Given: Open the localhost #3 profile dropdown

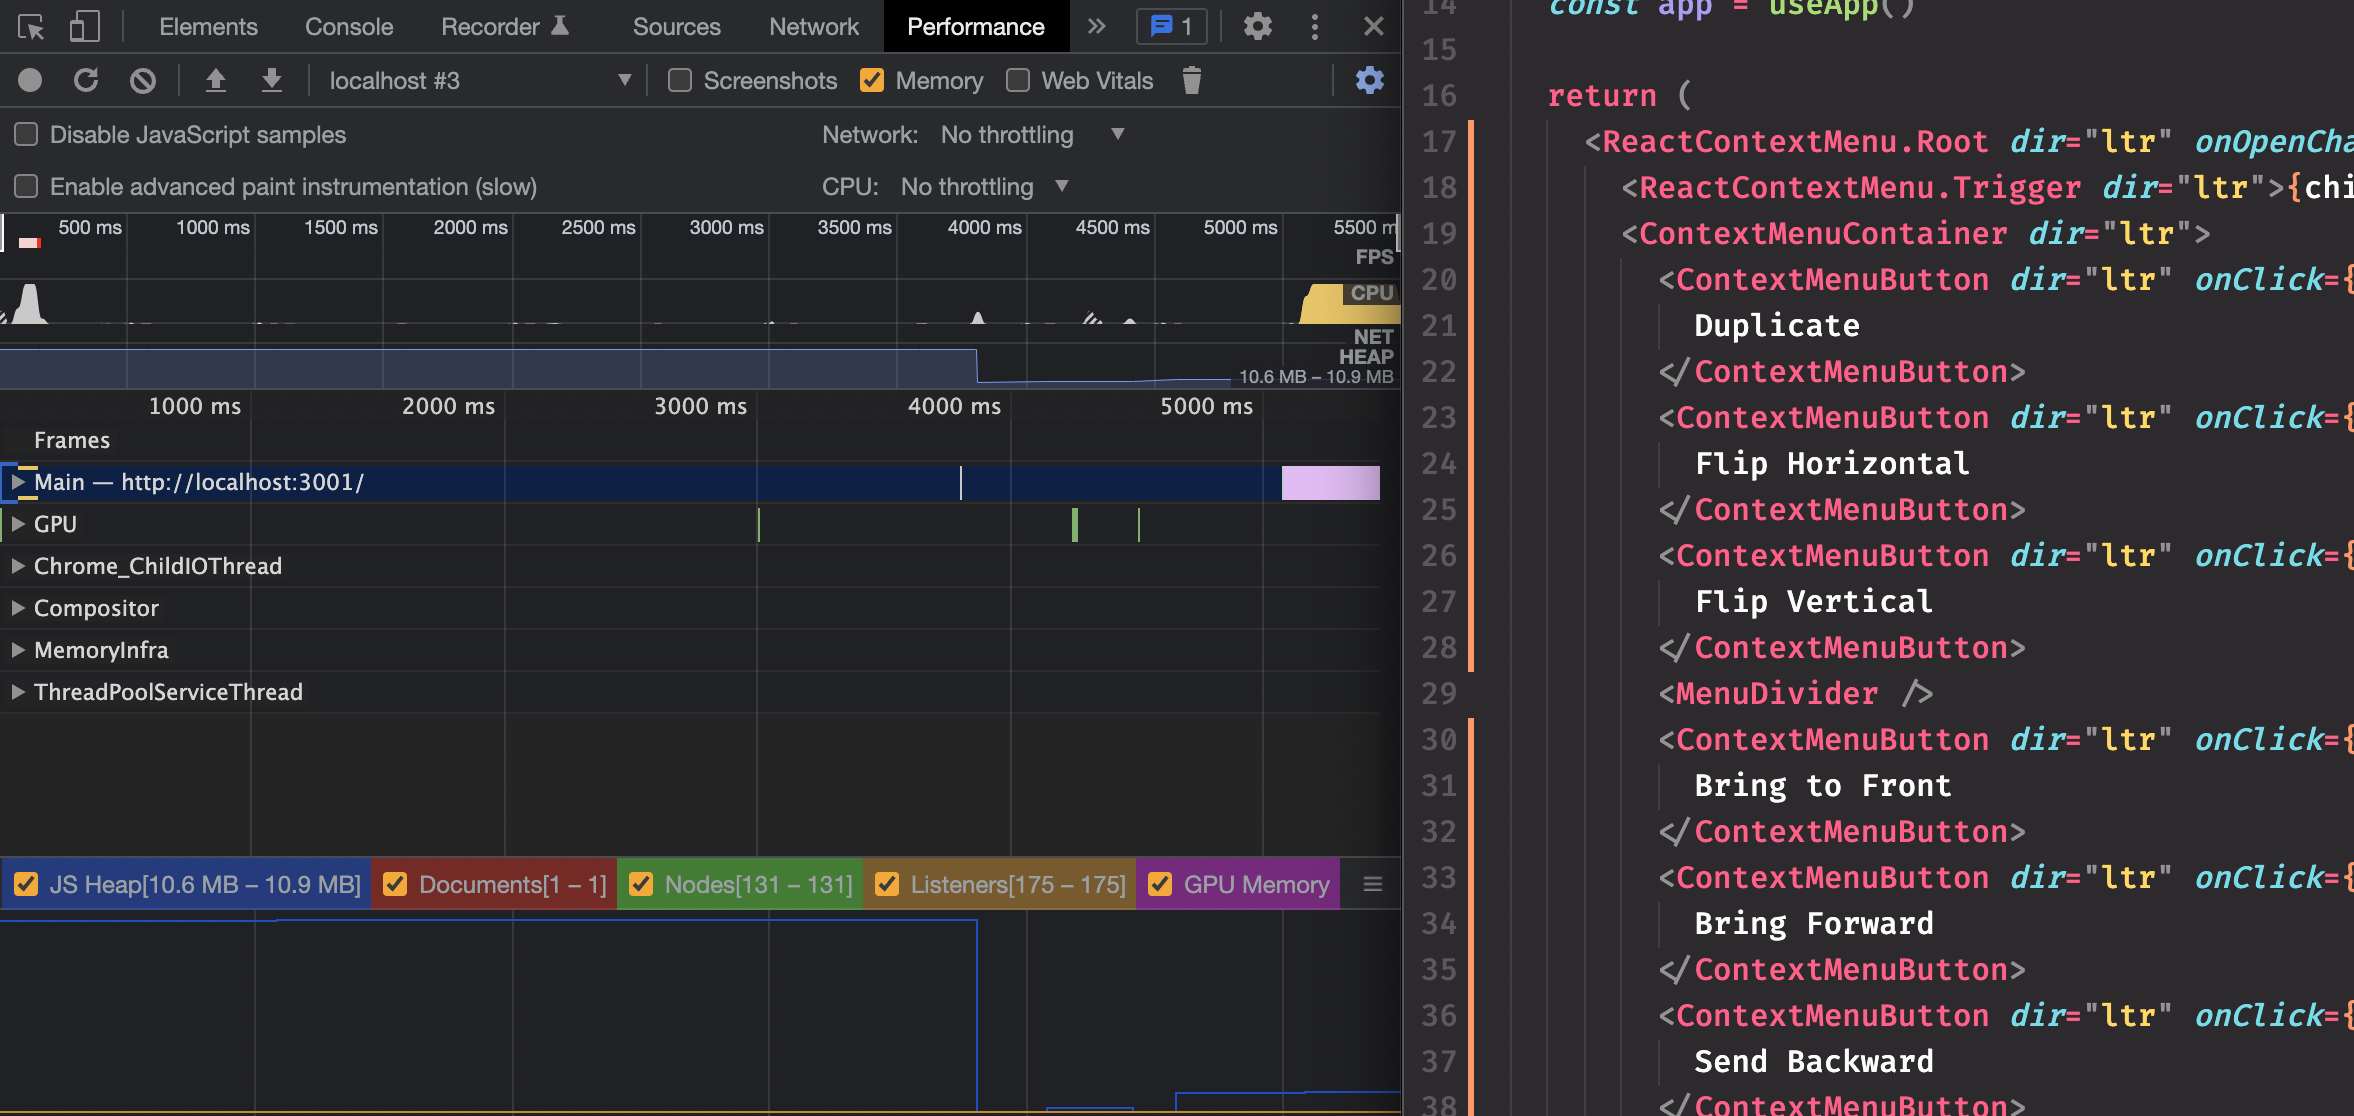Looking at the screenshot, I should click(625, 80).
